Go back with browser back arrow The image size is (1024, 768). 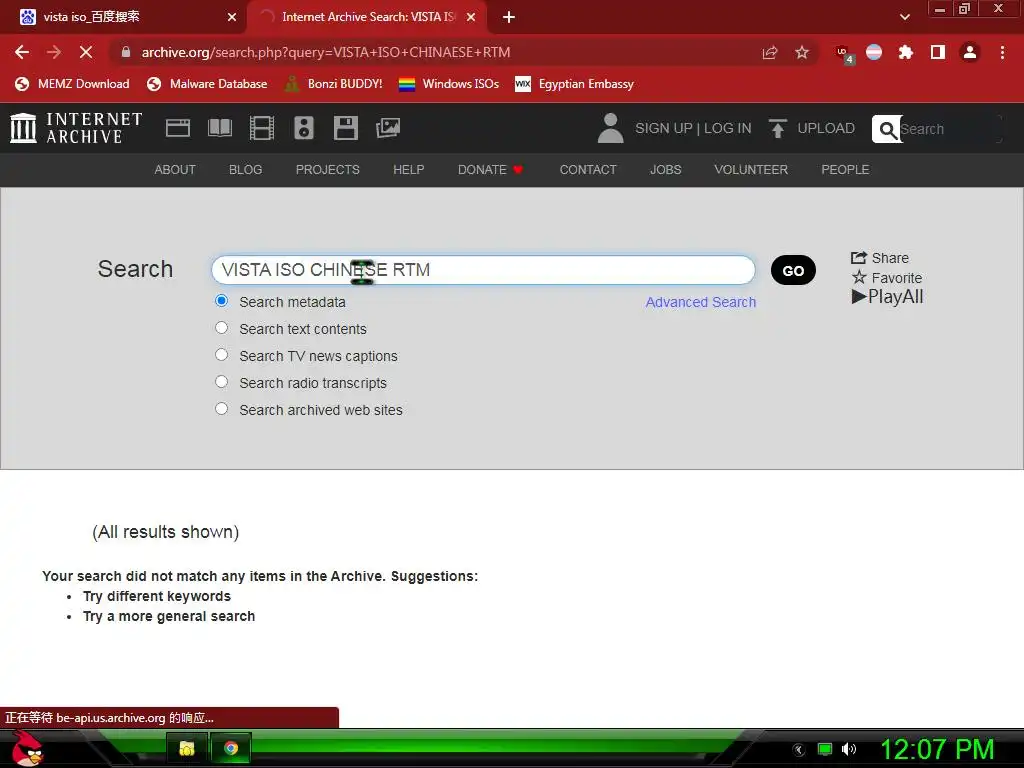click(x=22, y=52)
